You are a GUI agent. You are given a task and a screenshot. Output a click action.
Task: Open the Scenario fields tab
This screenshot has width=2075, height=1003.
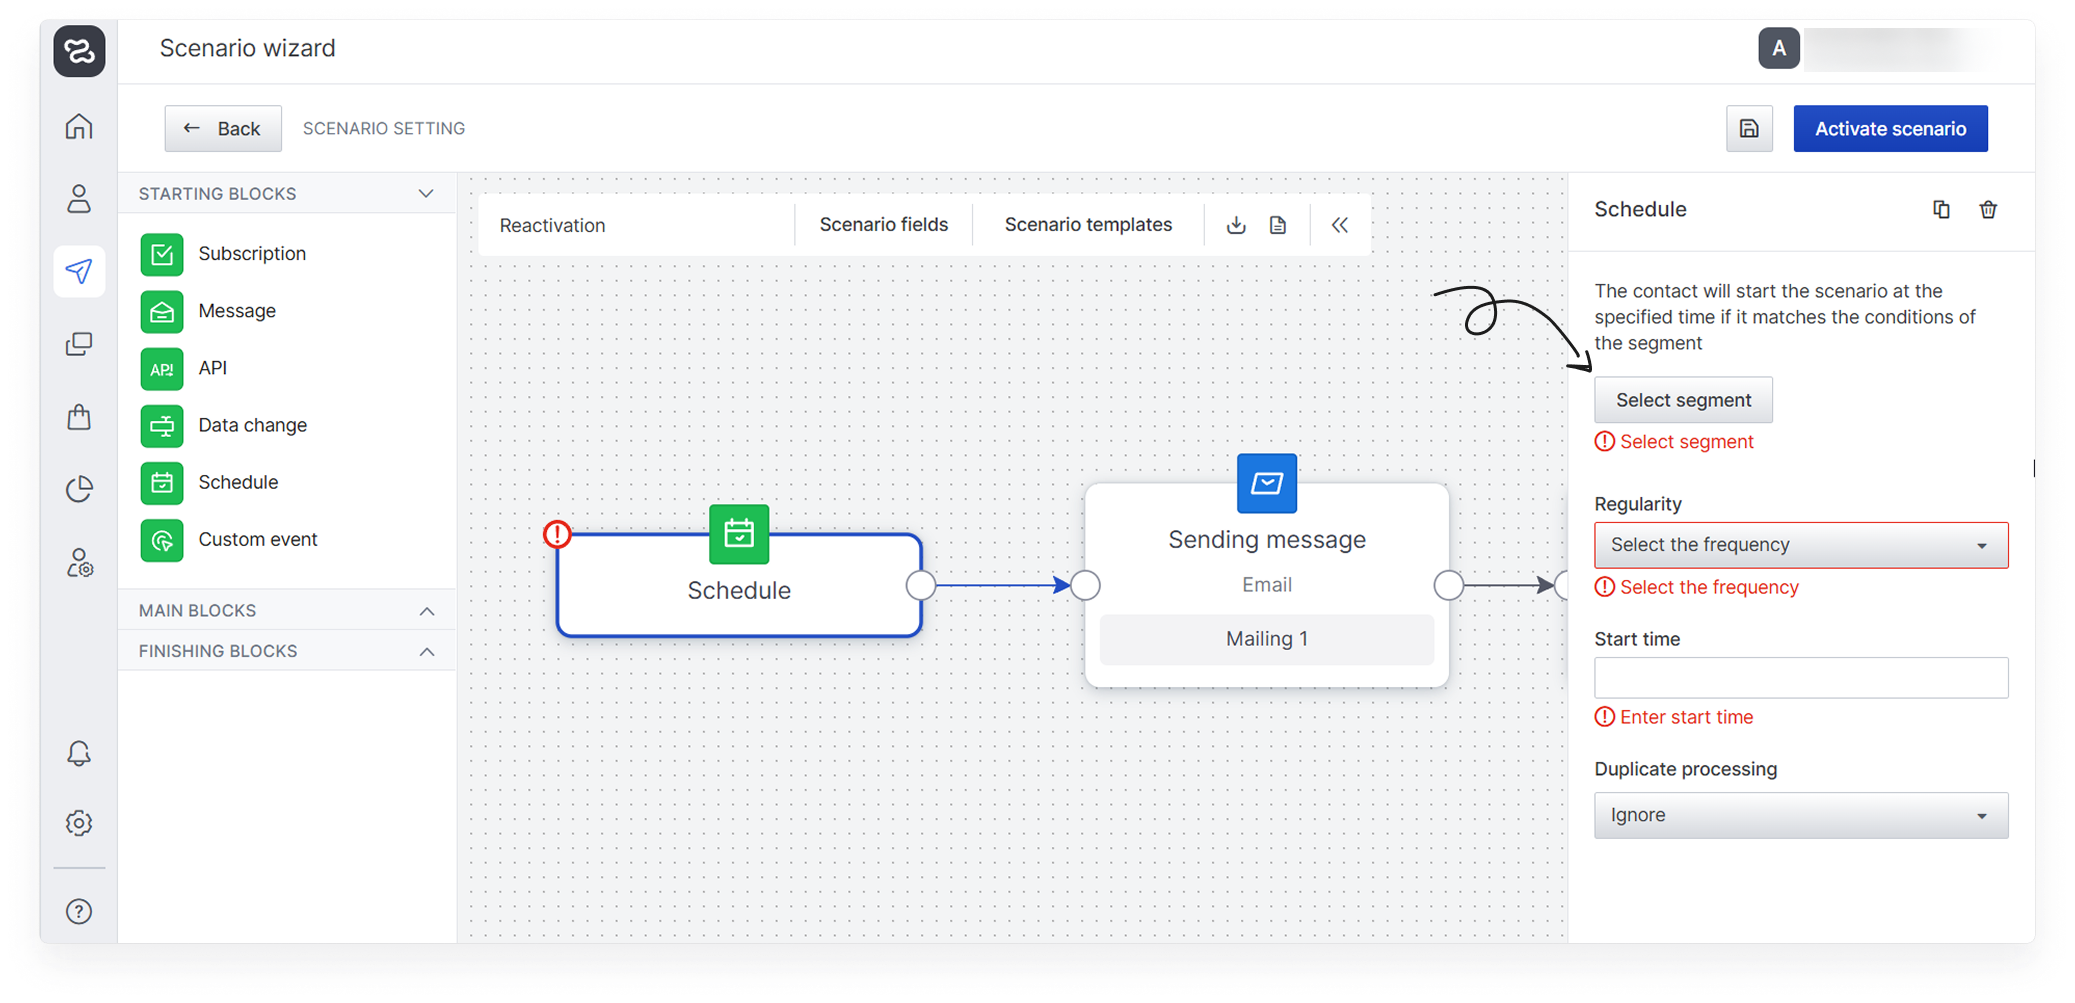[884, 225]
